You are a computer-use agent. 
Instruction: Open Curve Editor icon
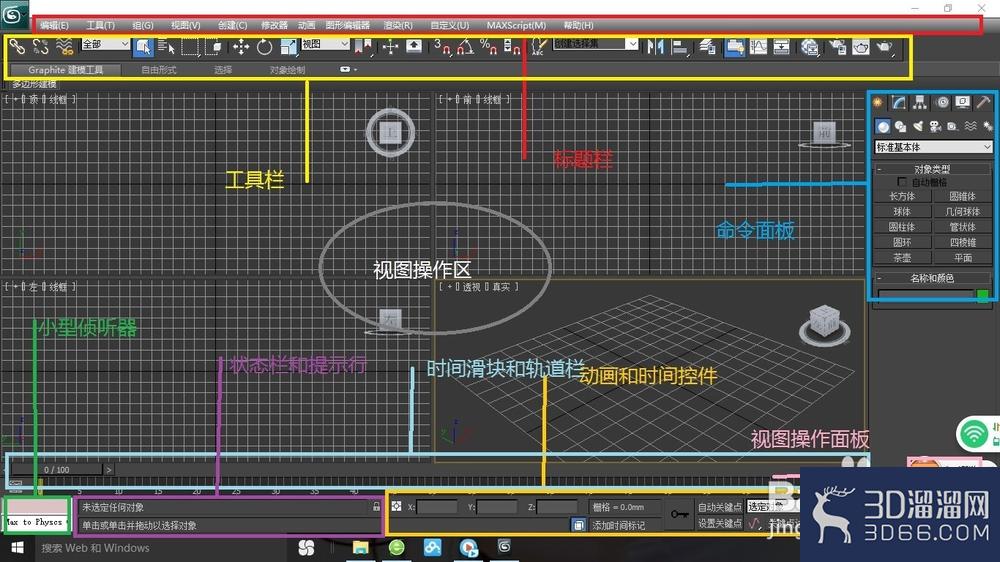[758, 47]
